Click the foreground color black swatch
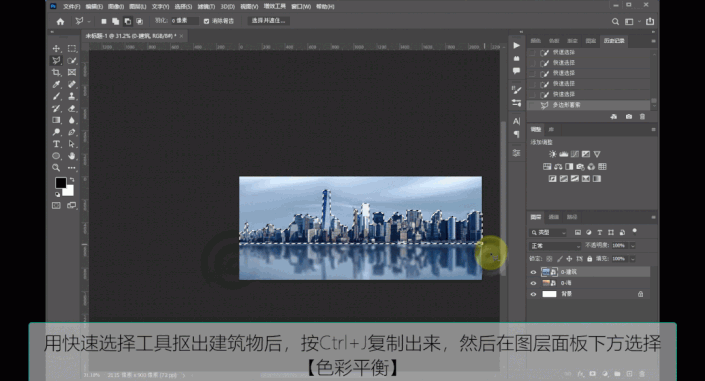 click(x=61, y=183)
